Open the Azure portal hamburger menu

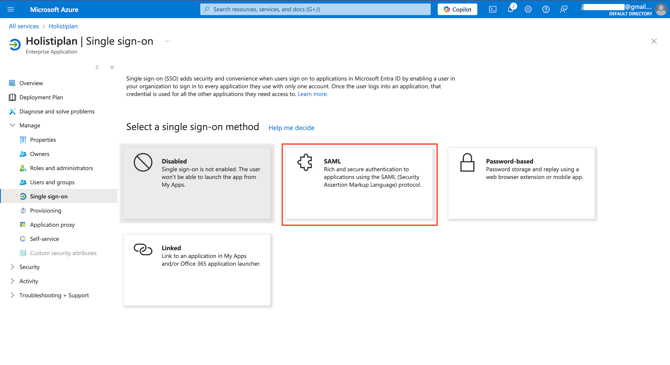11,9
